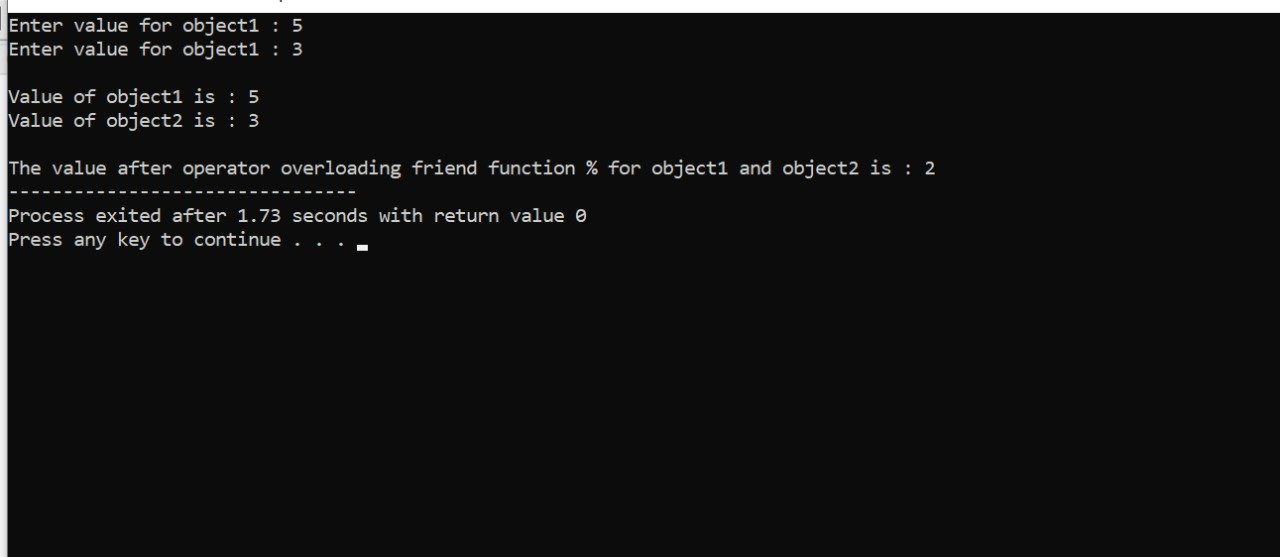The width and height of the screenshot is (1280, 557).
Task: Click the 'Value of object1 is : 5' line
Action: (x=133, y=97)
